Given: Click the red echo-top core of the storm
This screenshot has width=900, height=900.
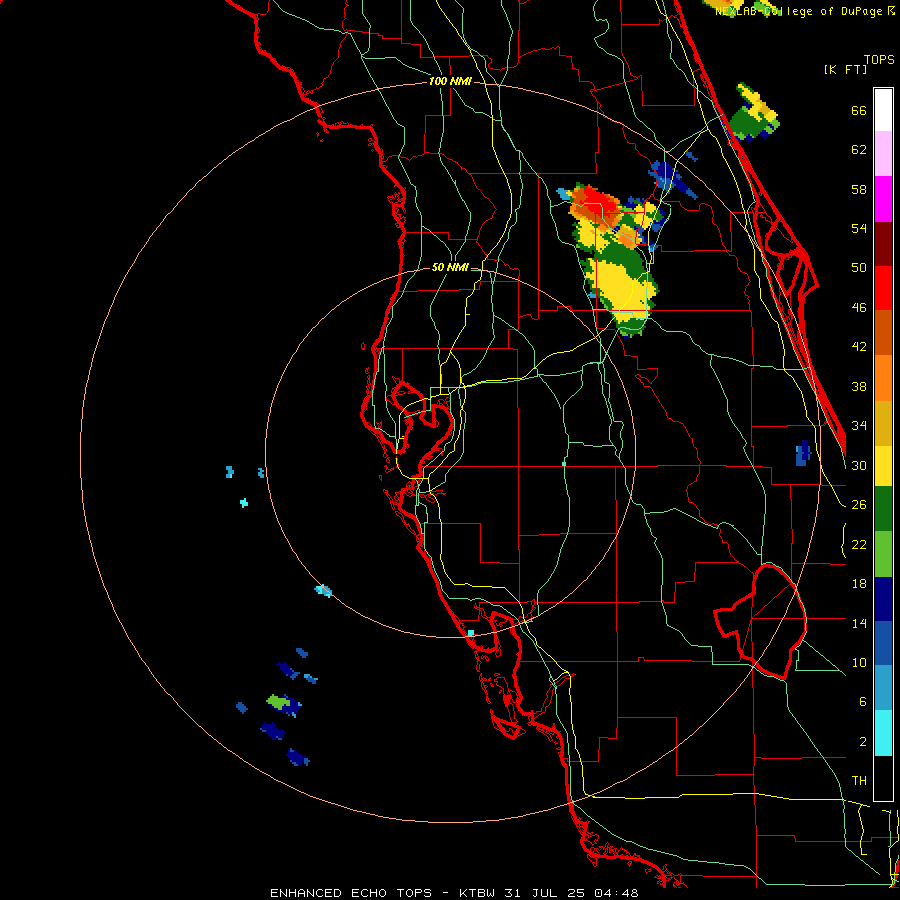Looking at the screenshot, I should (600, 200).
